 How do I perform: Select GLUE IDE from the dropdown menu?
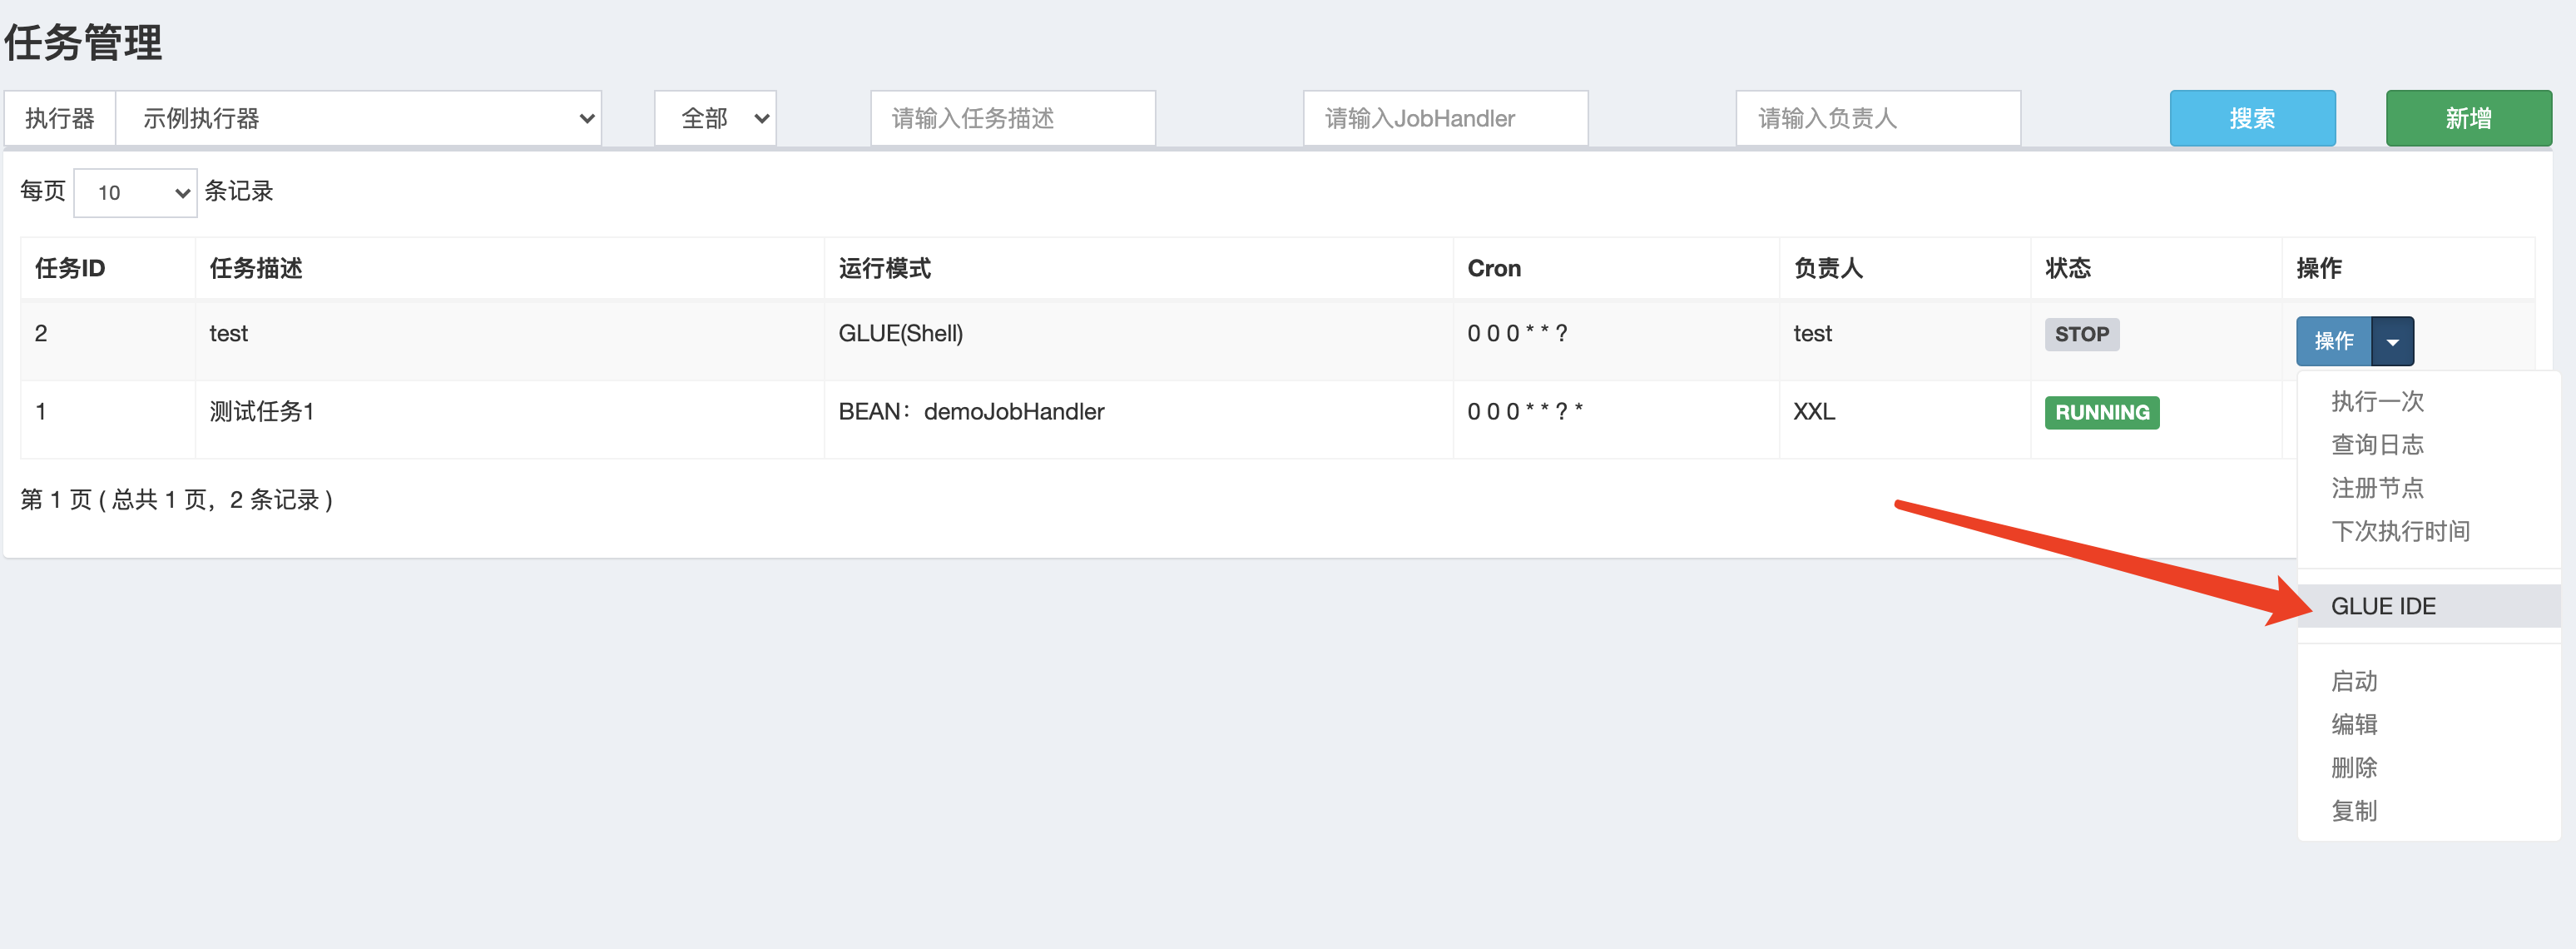pyautogui.click(x=2382, y=606)
